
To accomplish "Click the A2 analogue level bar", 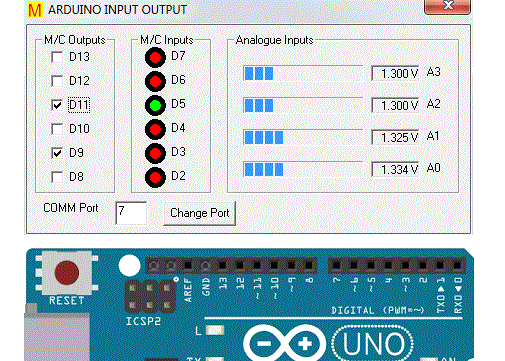I will click(303, 105).
